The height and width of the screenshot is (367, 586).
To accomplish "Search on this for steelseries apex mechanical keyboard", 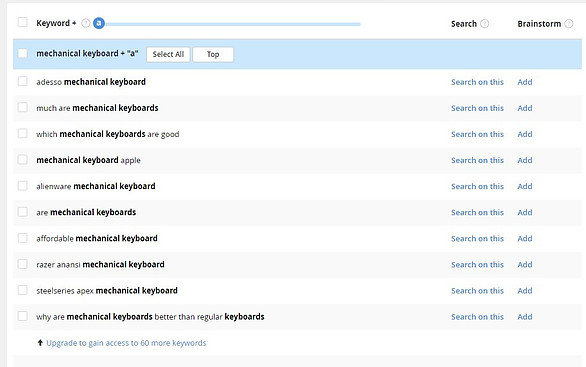I will tap(477, 291).
